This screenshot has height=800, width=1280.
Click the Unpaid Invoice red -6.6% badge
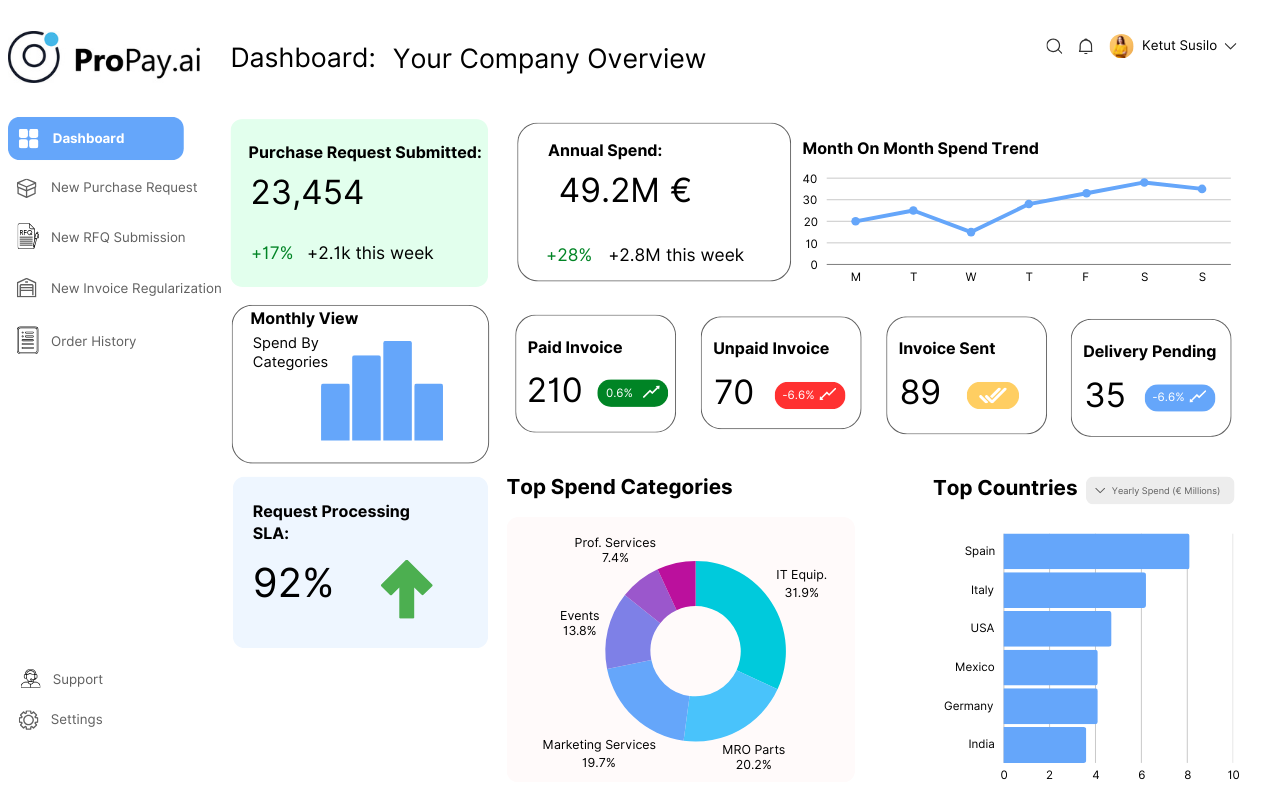[x=810, y=395]
